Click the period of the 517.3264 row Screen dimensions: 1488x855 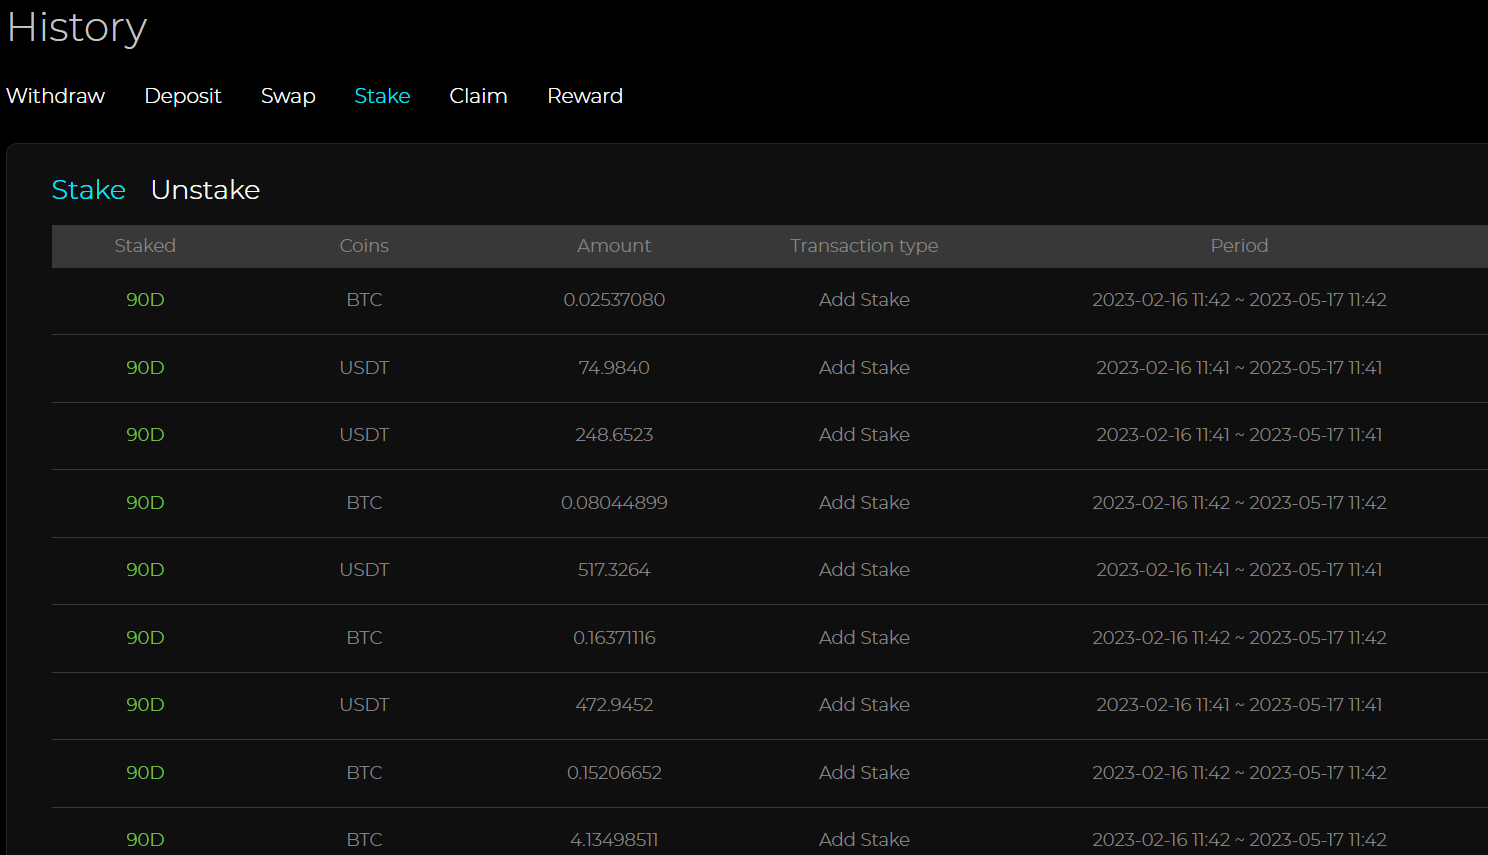tap(1239, 570)
